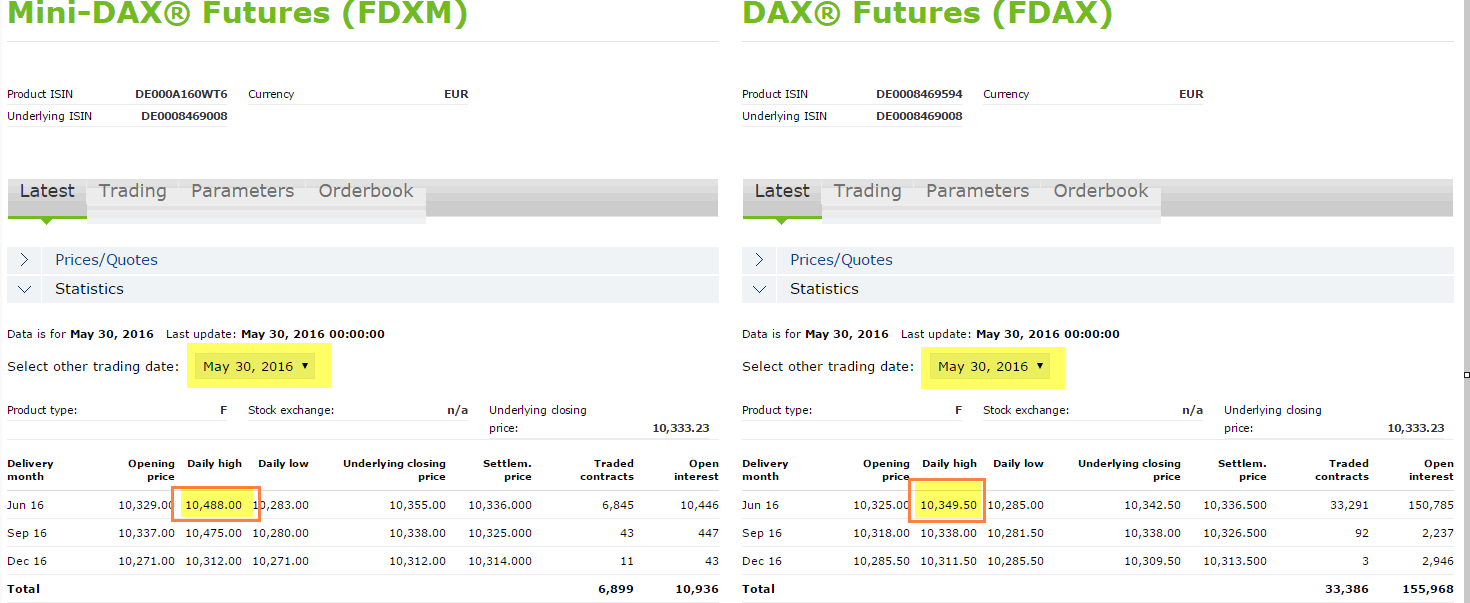Click Prices/Quotes link in Mini-DAX panel

pyautogui.click(x=106, y=260)
